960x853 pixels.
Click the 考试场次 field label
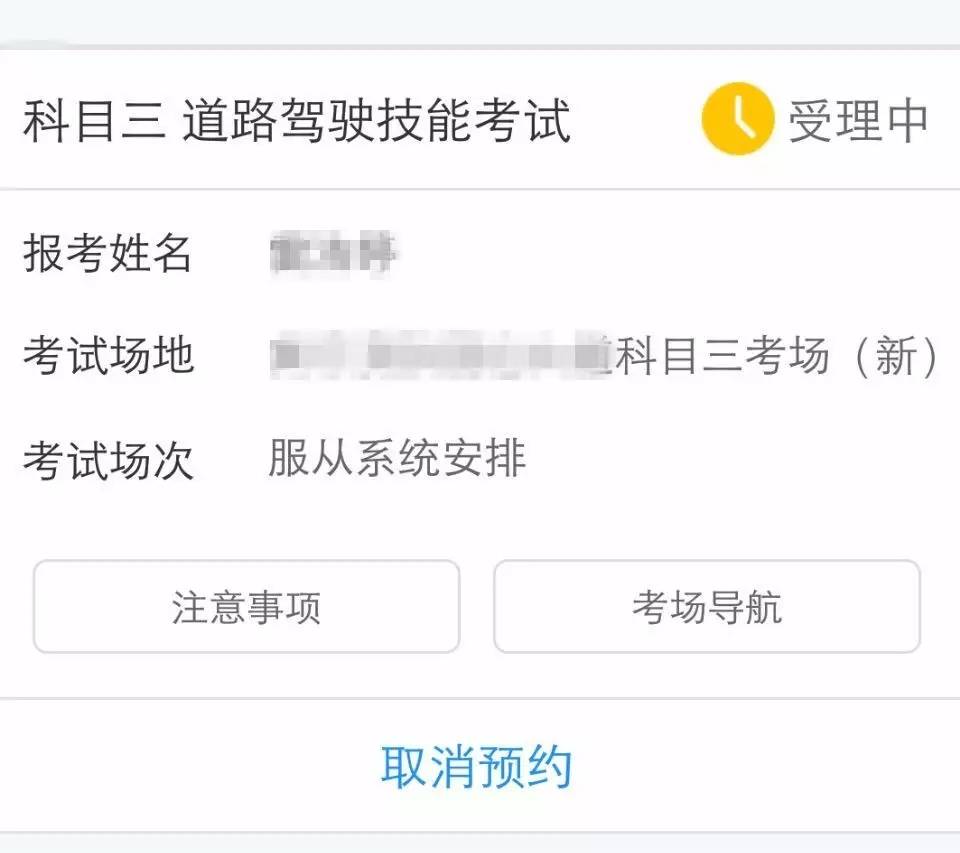coord(108,461)
